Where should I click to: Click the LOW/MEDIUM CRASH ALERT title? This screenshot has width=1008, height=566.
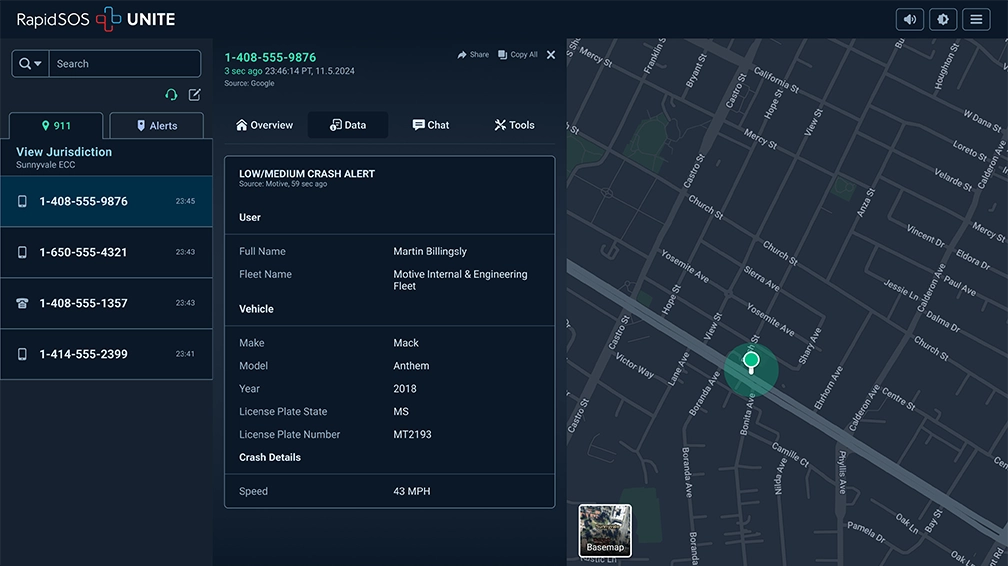tap(307, 174)
